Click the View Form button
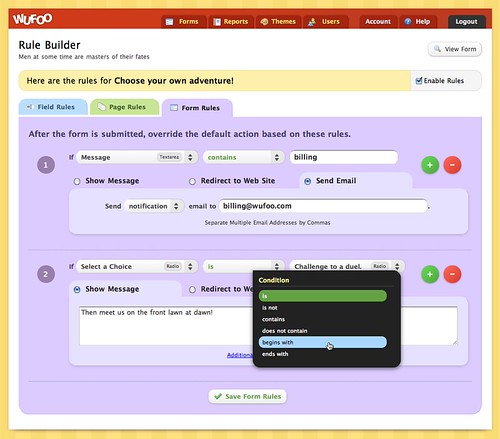 [455, 49]
